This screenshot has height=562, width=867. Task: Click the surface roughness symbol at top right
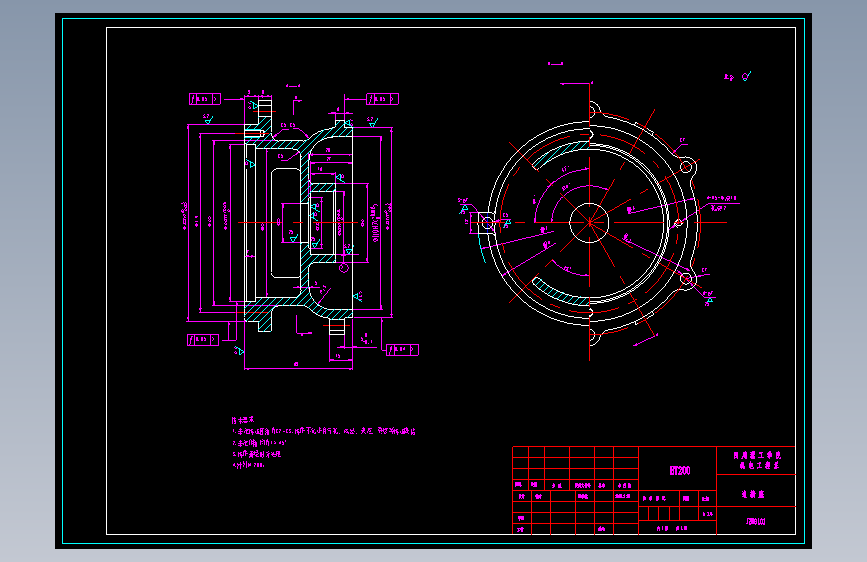(746, 76)
